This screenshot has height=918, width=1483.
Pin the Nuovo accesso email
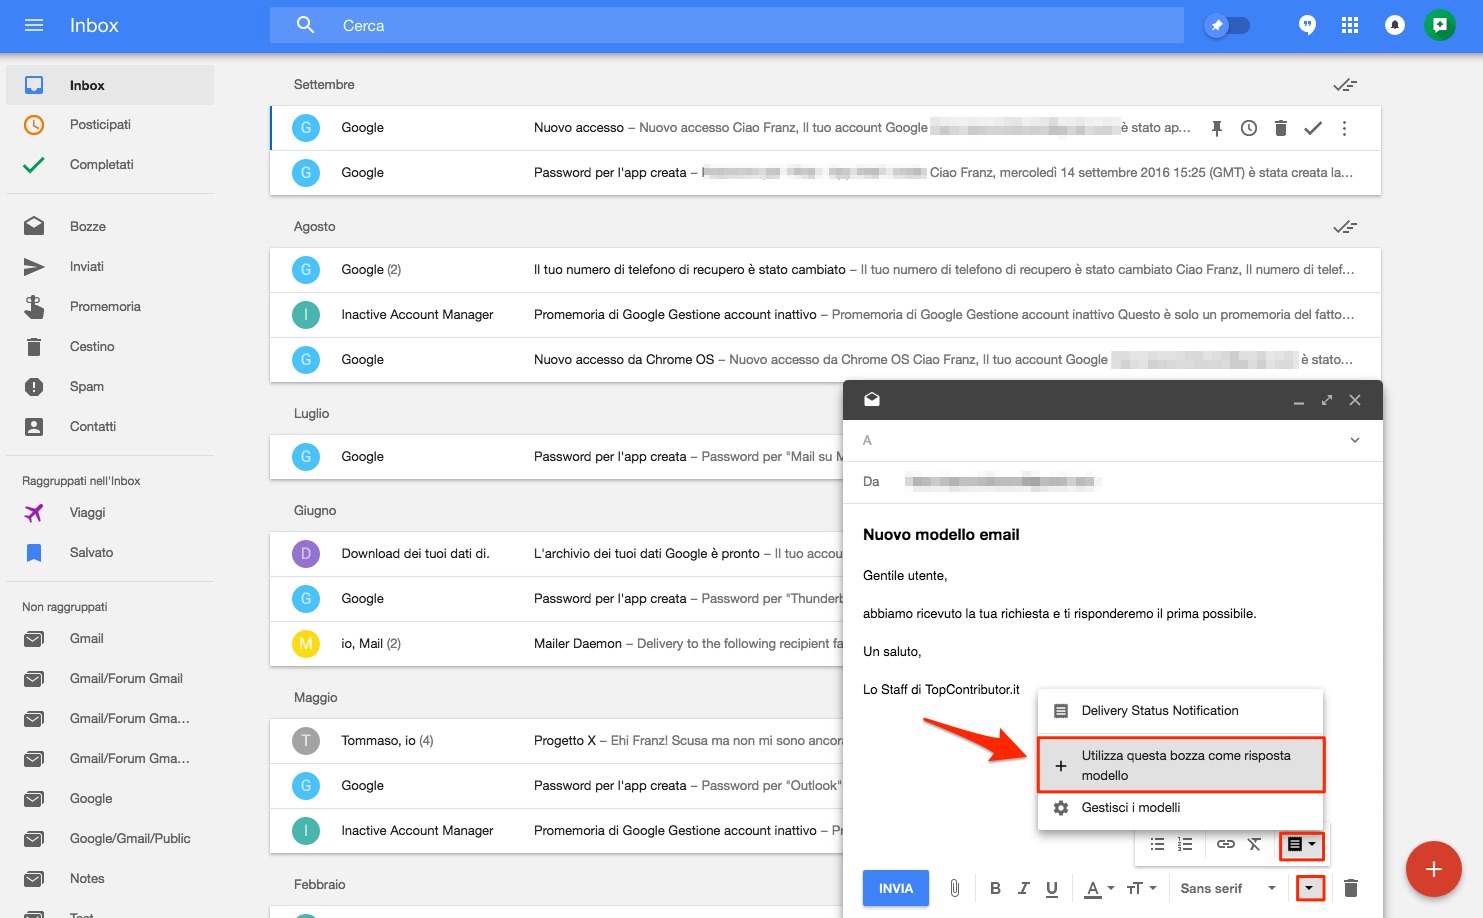pos(1217,128)
